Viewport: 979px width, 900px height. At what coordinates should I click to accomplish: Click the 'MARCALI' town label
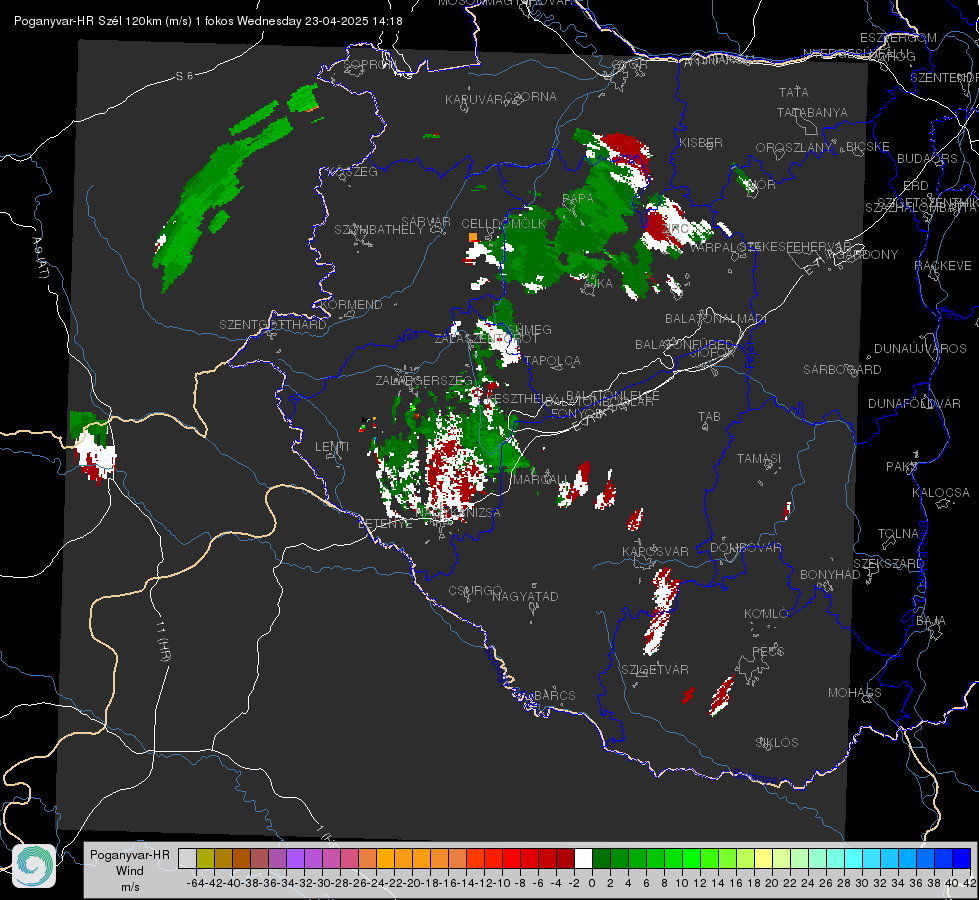pyautogui.click(x=540, y=480)
